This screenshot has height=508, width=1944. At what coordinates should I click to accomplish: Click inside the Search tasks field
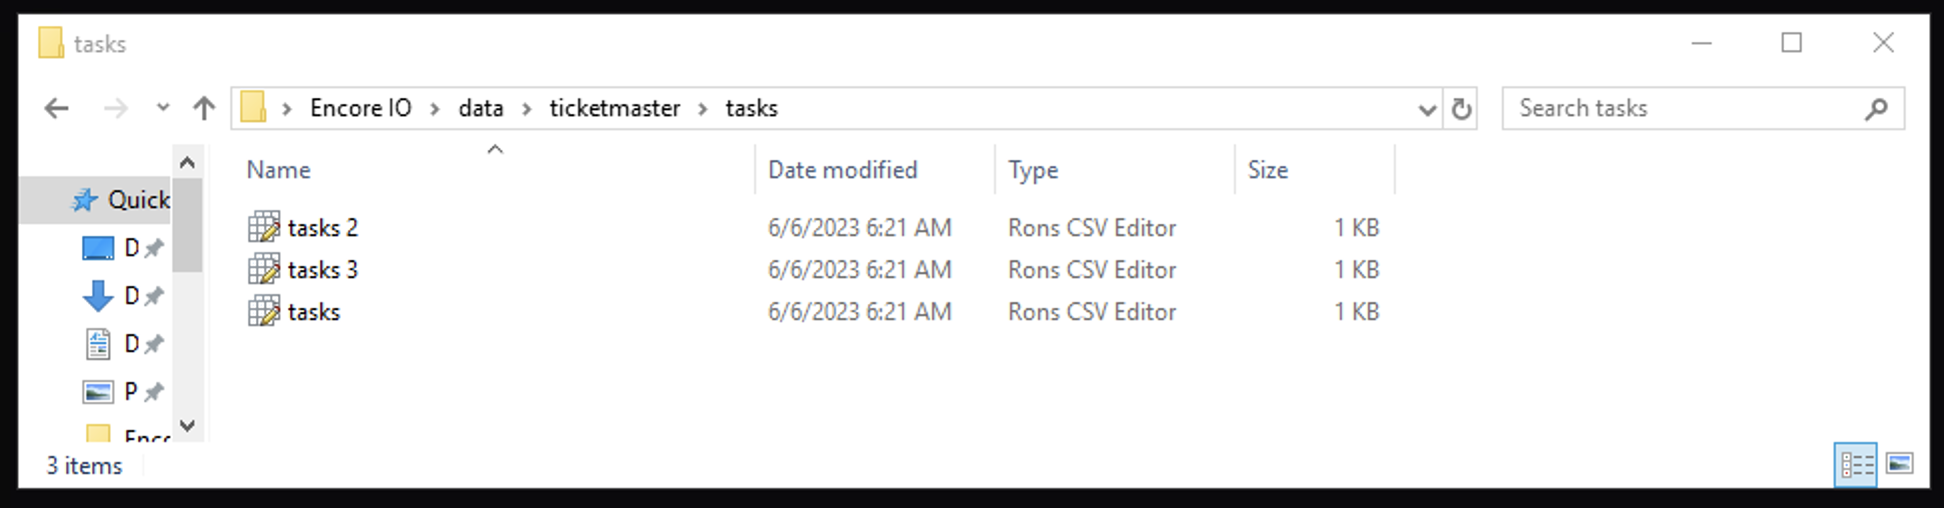click(1680, 108)
